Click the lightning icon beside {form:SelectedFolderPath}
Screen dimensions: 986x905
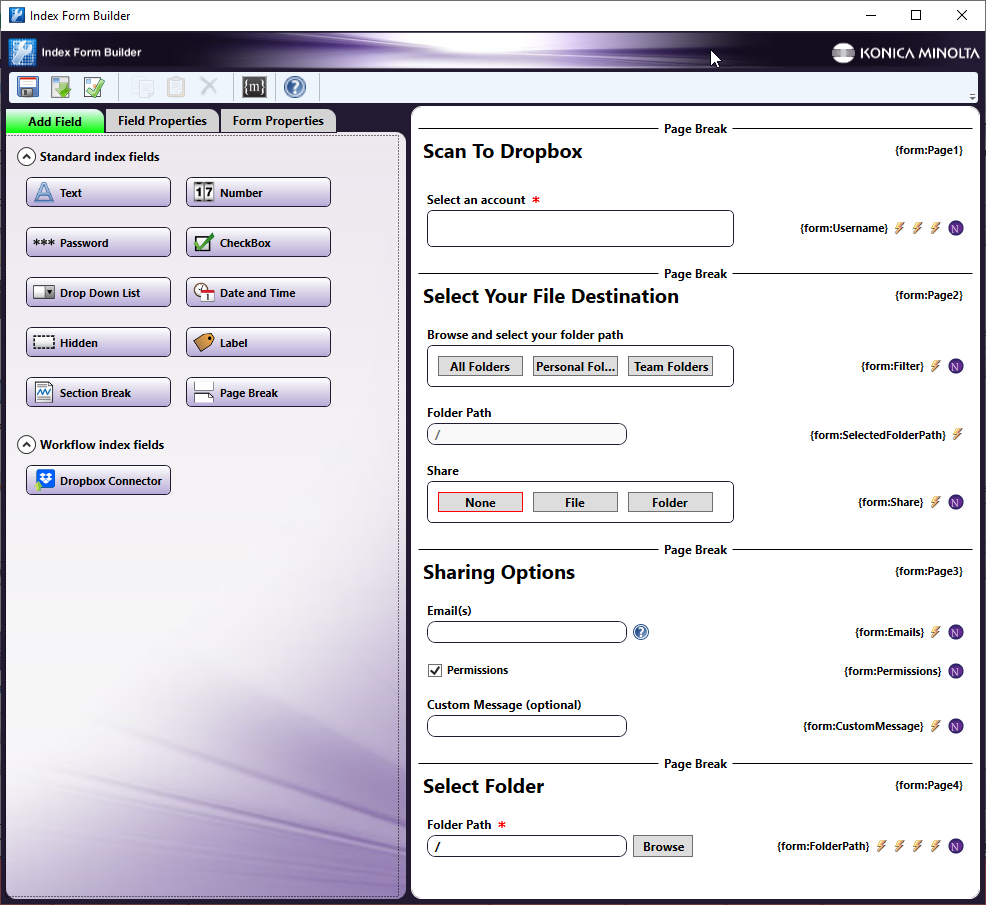[957, 434]
